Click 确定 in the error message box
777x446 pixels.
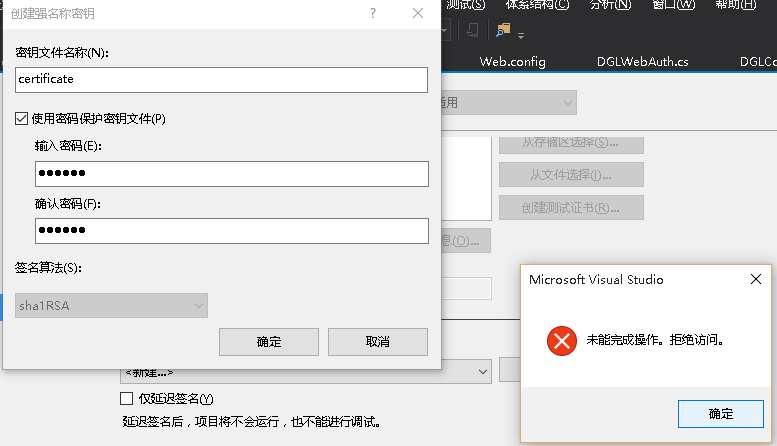pyautogui.click(x=721, y=414)
